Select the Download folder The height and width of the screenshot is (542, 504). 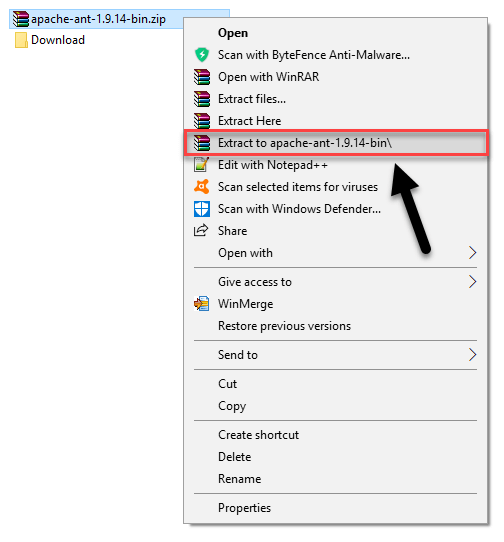[50, 40]
